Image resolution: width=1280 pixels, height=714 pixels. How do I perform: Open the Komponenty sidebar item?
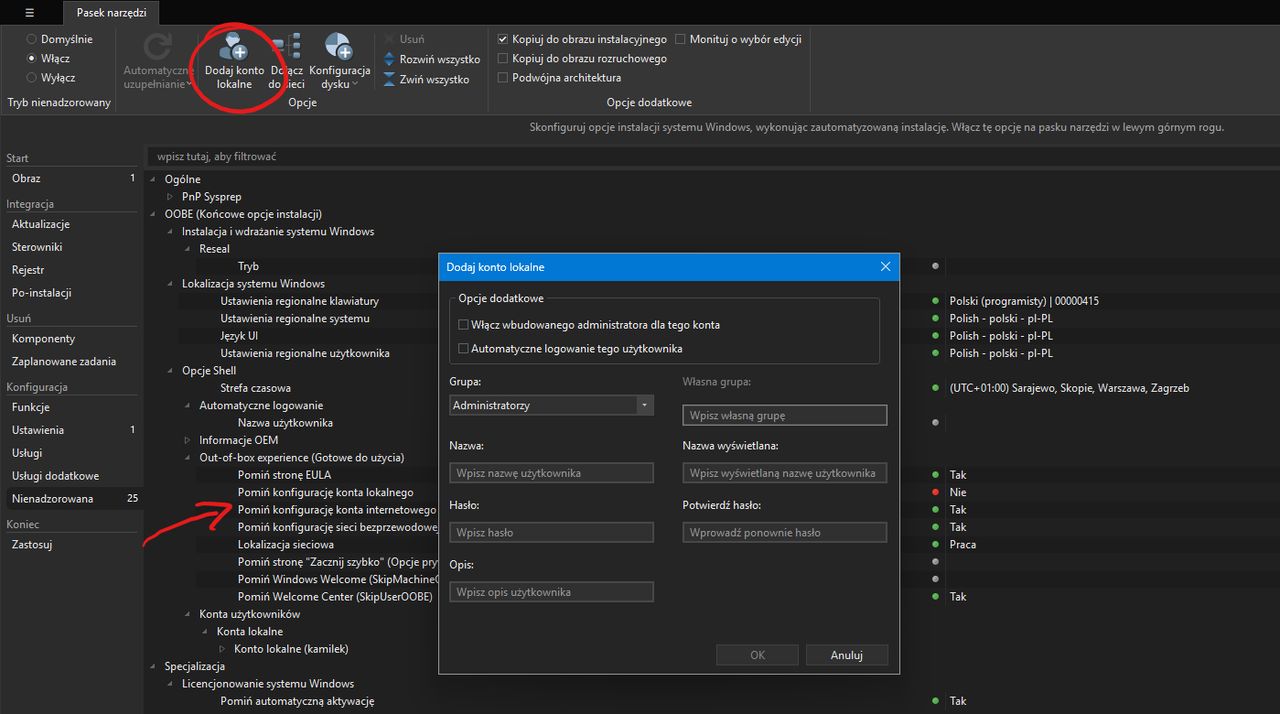[43, 339]
